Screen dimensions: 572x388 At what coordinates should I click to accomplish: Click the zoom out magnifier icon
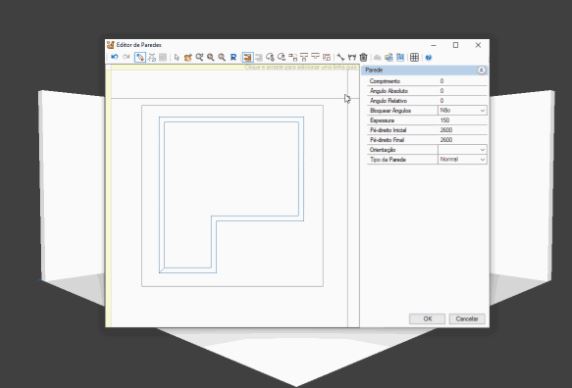(222, 57)
